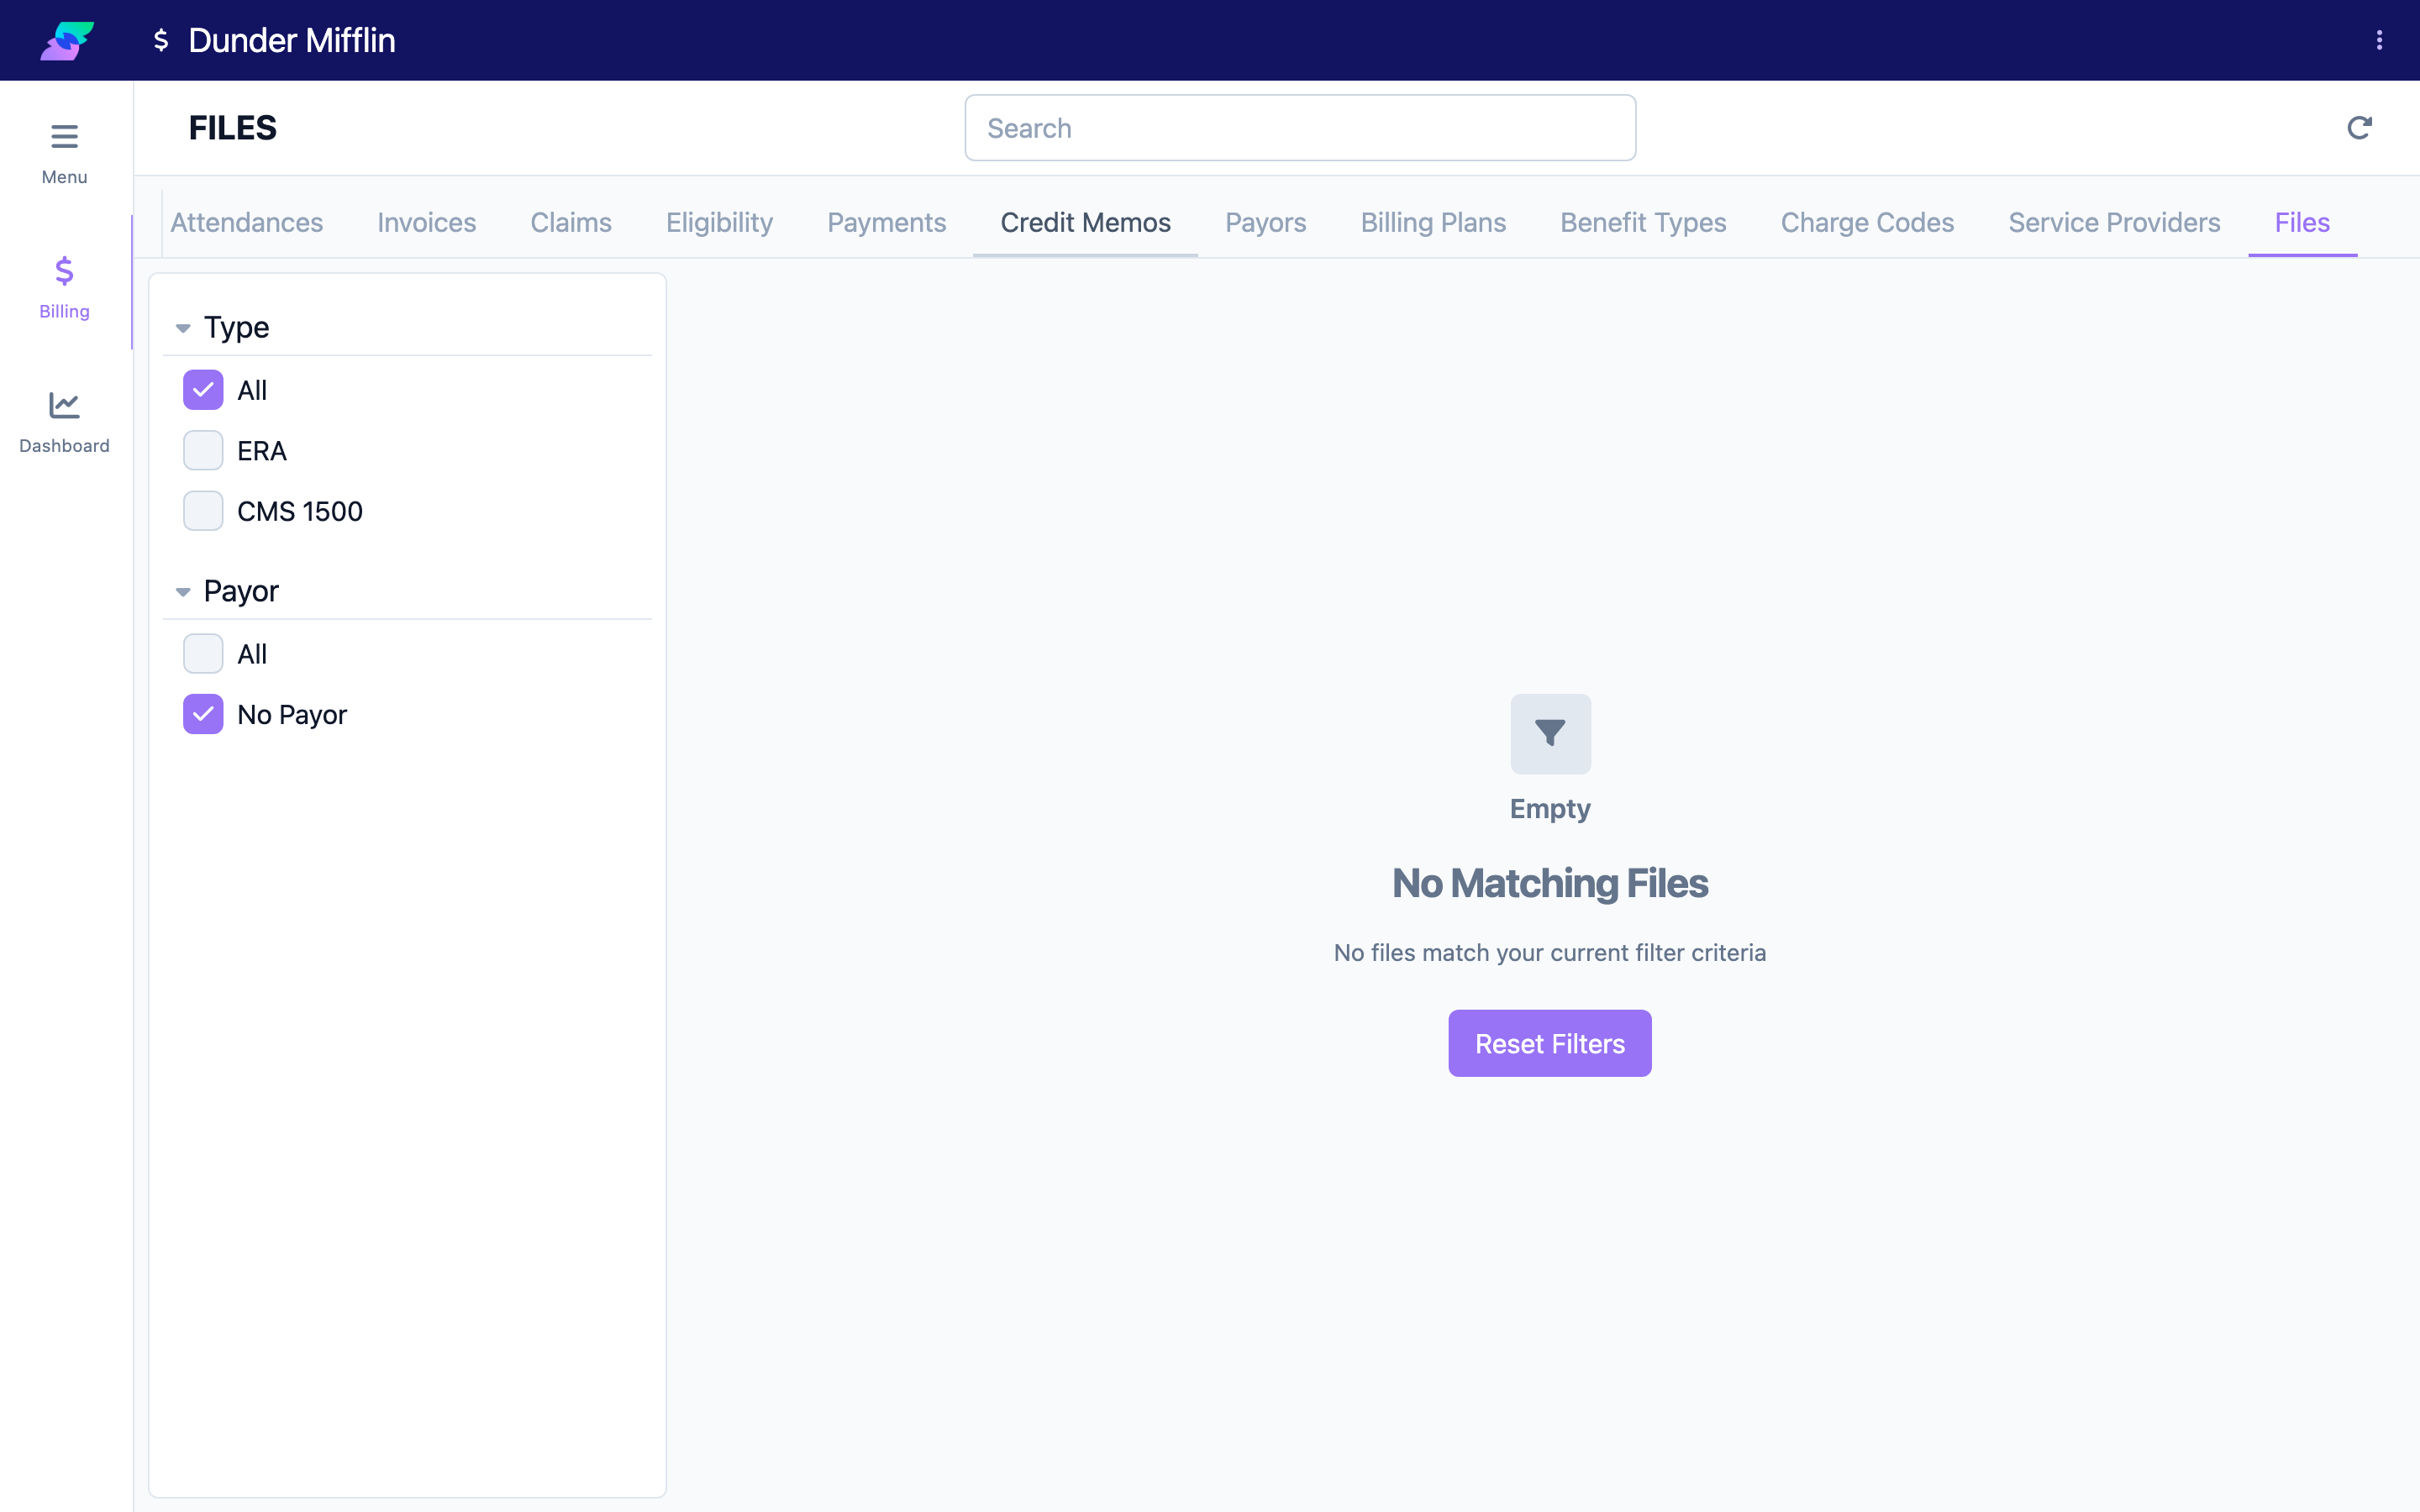Check the ERA type checkbox
Screen dimensions: 2420x1512
click(x=203, y=451)
